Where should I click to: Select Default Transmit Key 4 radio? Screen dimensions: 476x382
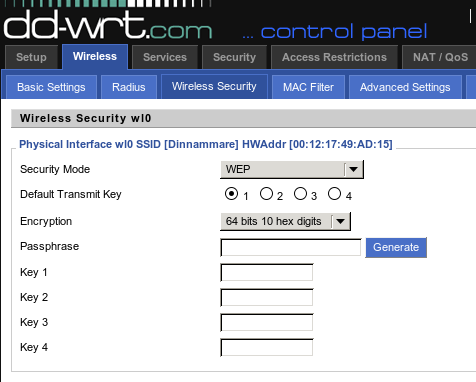tap(334, 194)
